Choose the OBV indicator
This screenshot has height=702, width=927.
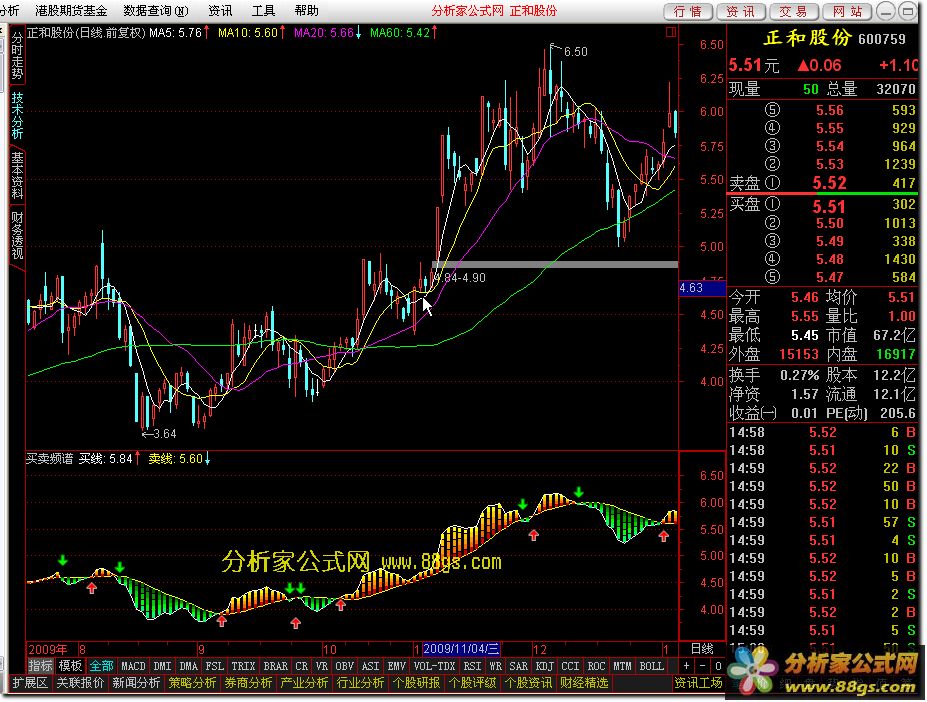click(344, 666)
